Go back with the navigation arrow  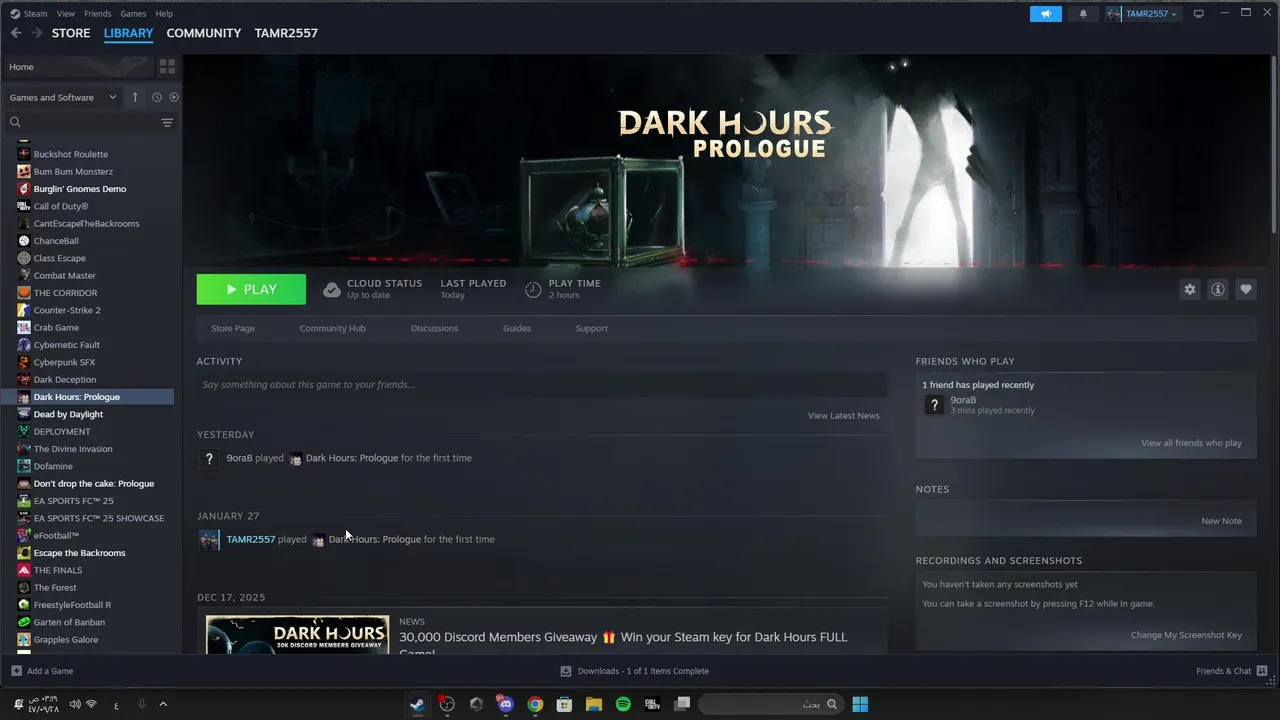[15, 33]
